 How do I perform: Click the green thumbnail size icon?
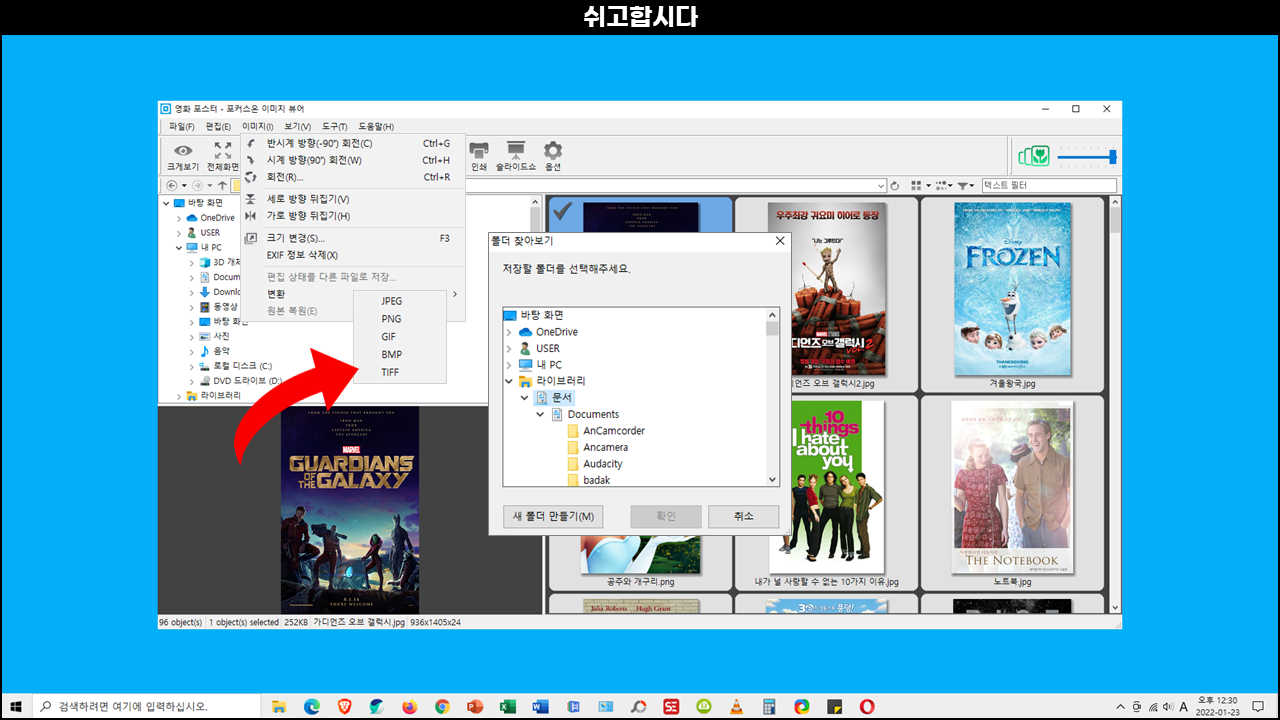pos(1033,156)
